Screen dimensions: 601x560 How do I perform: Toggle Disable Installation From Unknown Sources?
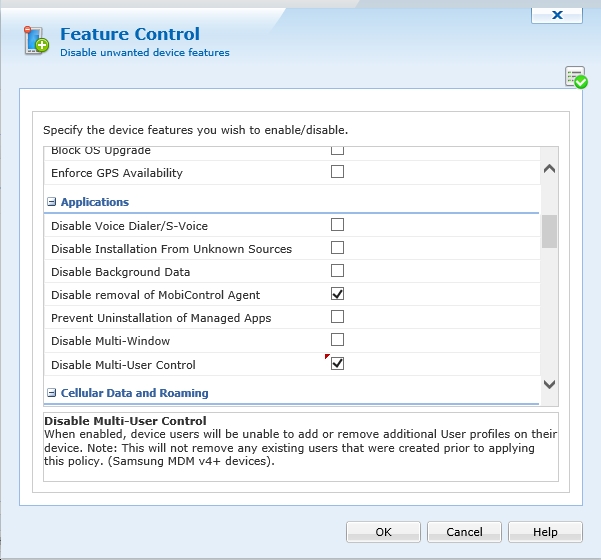click(x=337, y=248)
